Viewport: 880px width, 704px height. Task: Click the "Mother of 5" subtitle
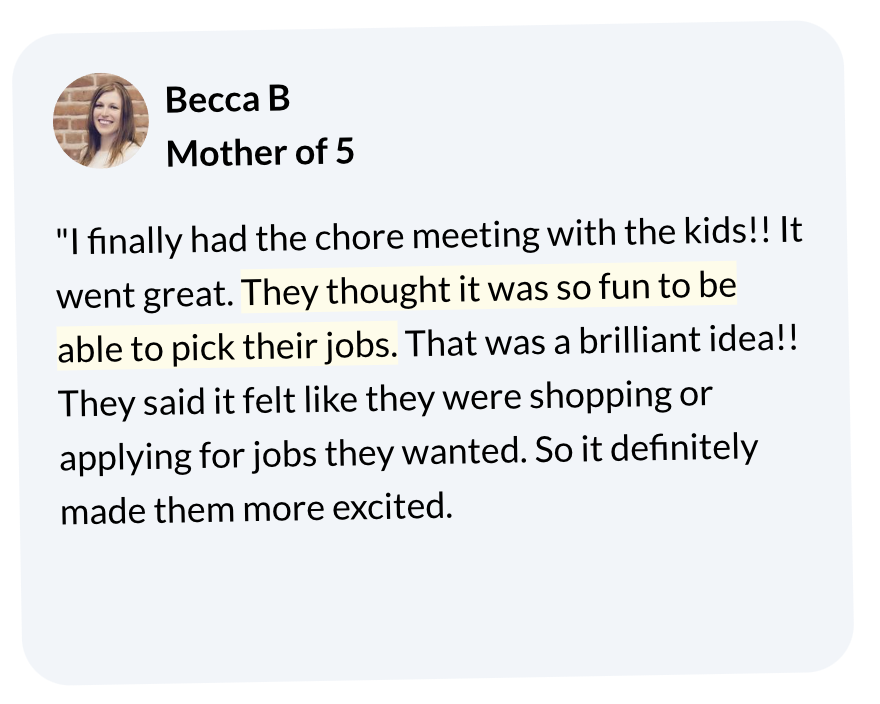point(260,152)
